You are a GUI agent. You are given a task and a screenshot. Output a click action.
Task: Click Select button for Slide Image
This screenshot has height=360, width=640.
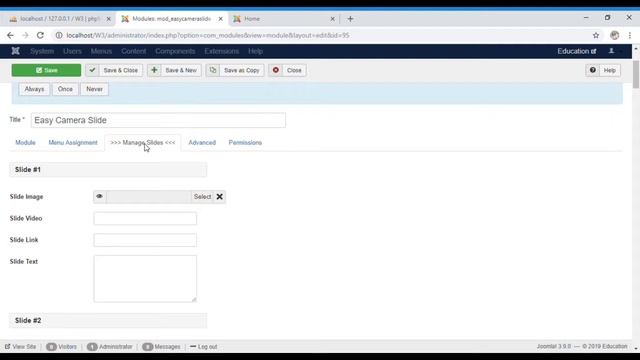[x=202, y=197]
